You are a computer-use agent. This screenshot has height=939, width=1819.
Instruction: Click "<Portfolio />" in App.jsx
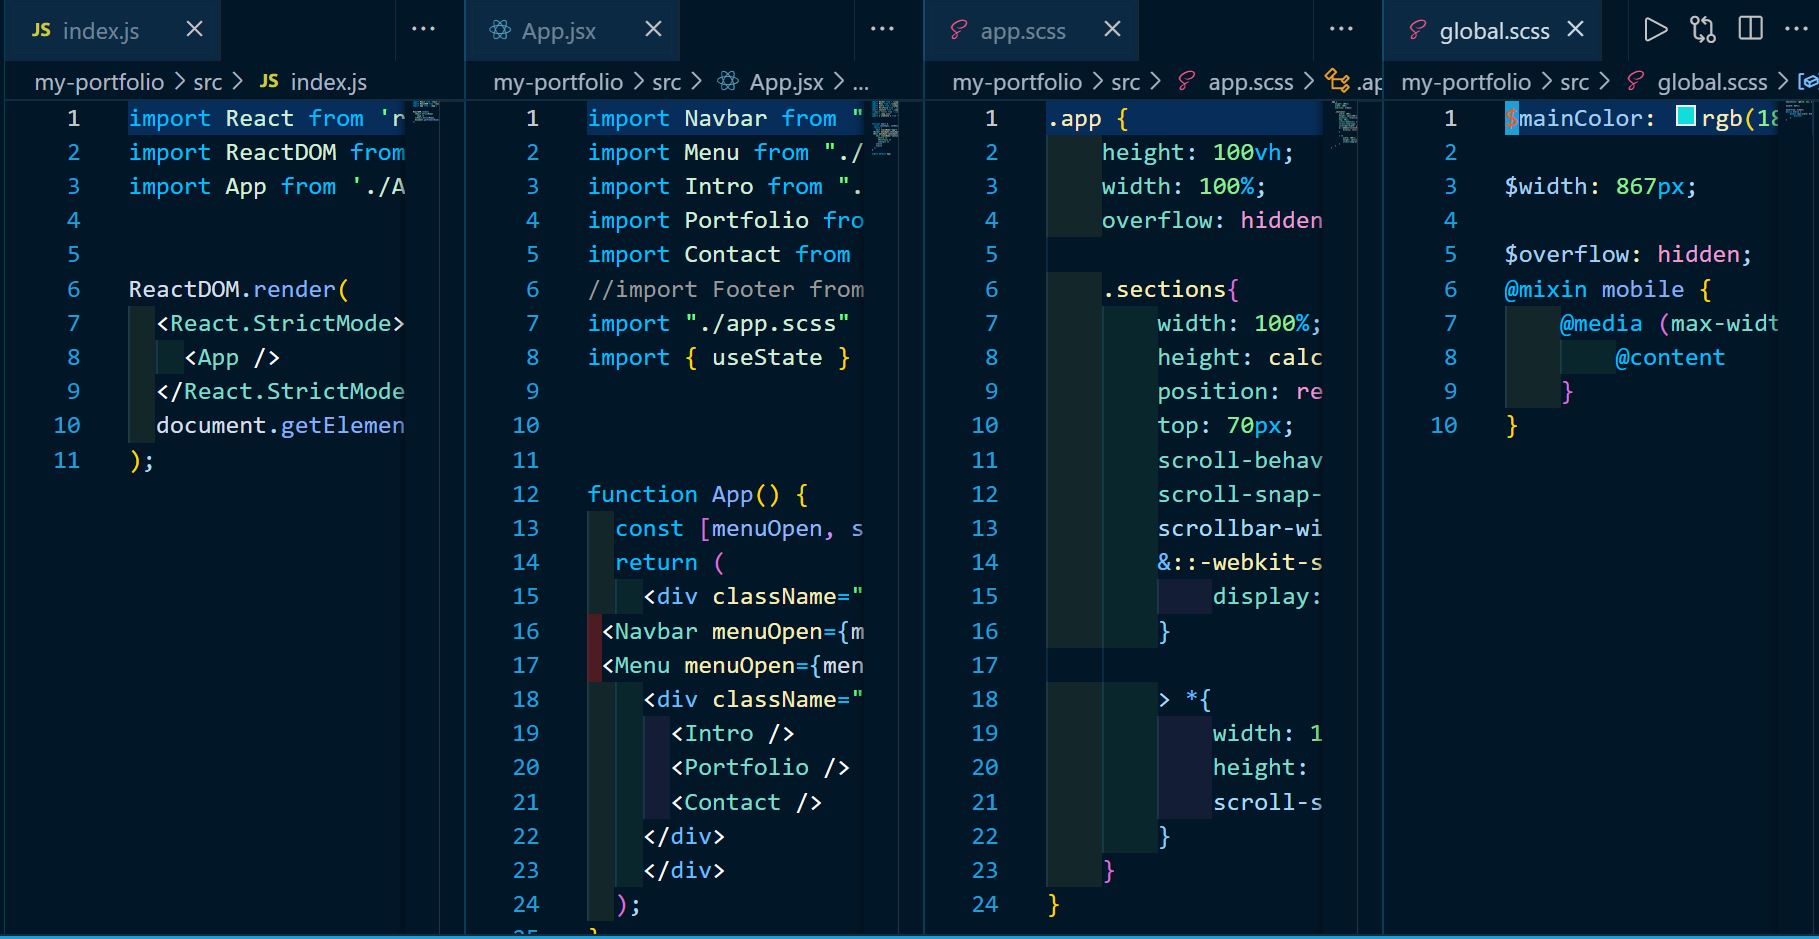[x=760, y=767]
